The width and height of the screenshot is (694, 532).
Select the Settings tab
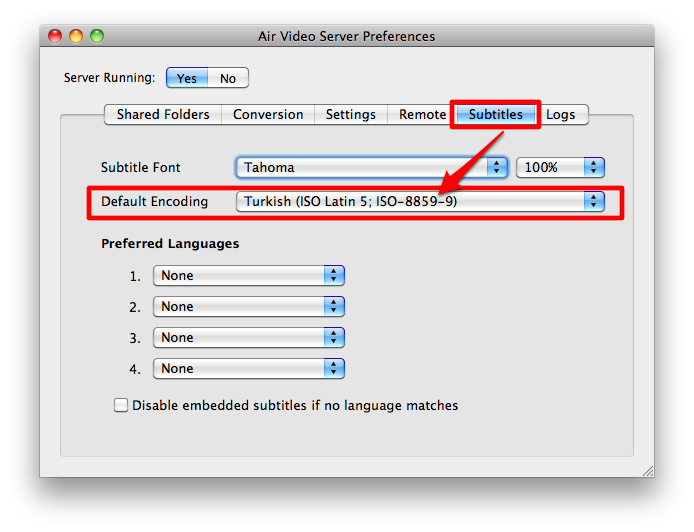[x=350, y=114]
